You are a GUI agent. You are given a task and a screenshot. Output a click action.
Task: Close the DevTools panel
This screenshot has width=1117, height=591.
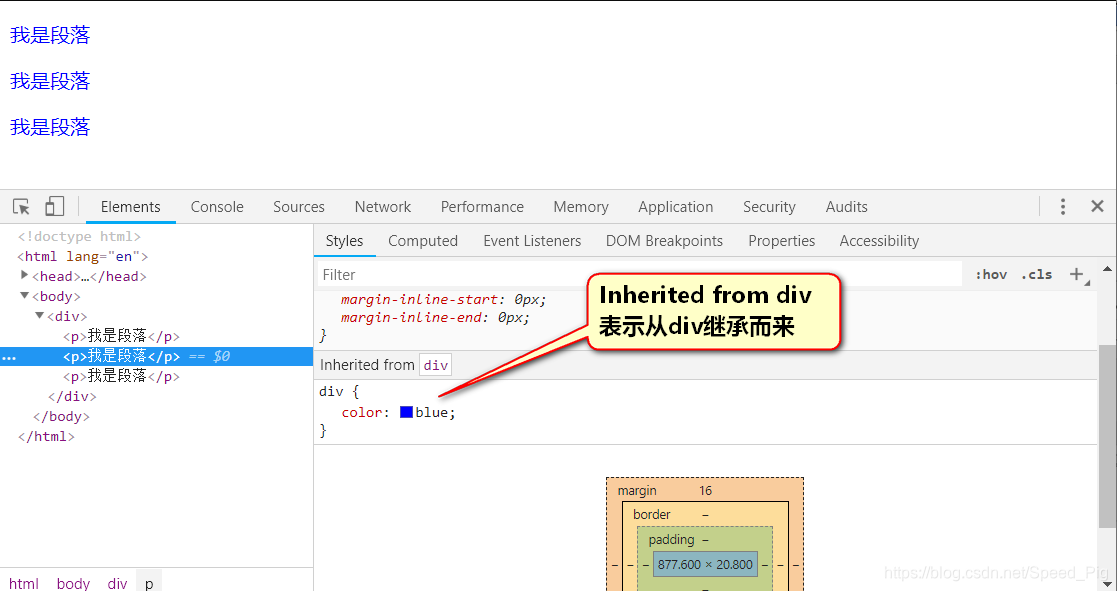click(x=1097, y=206)
